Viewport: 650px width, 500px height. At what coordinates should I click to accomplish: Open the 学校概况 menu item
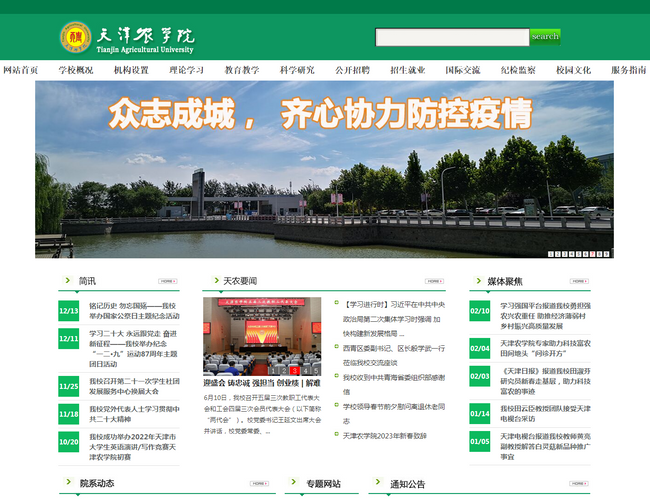pyautogui.click(x=76, y=70)
